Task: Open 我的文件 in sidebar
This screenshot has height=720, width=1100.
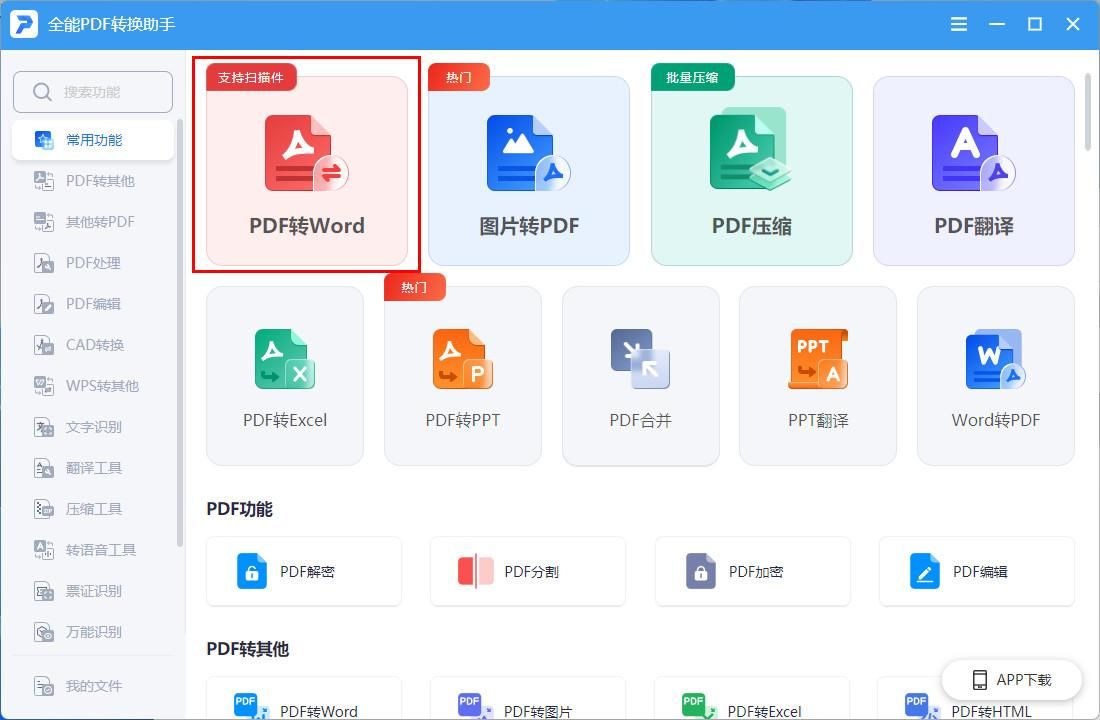Action: click(93, 686)
